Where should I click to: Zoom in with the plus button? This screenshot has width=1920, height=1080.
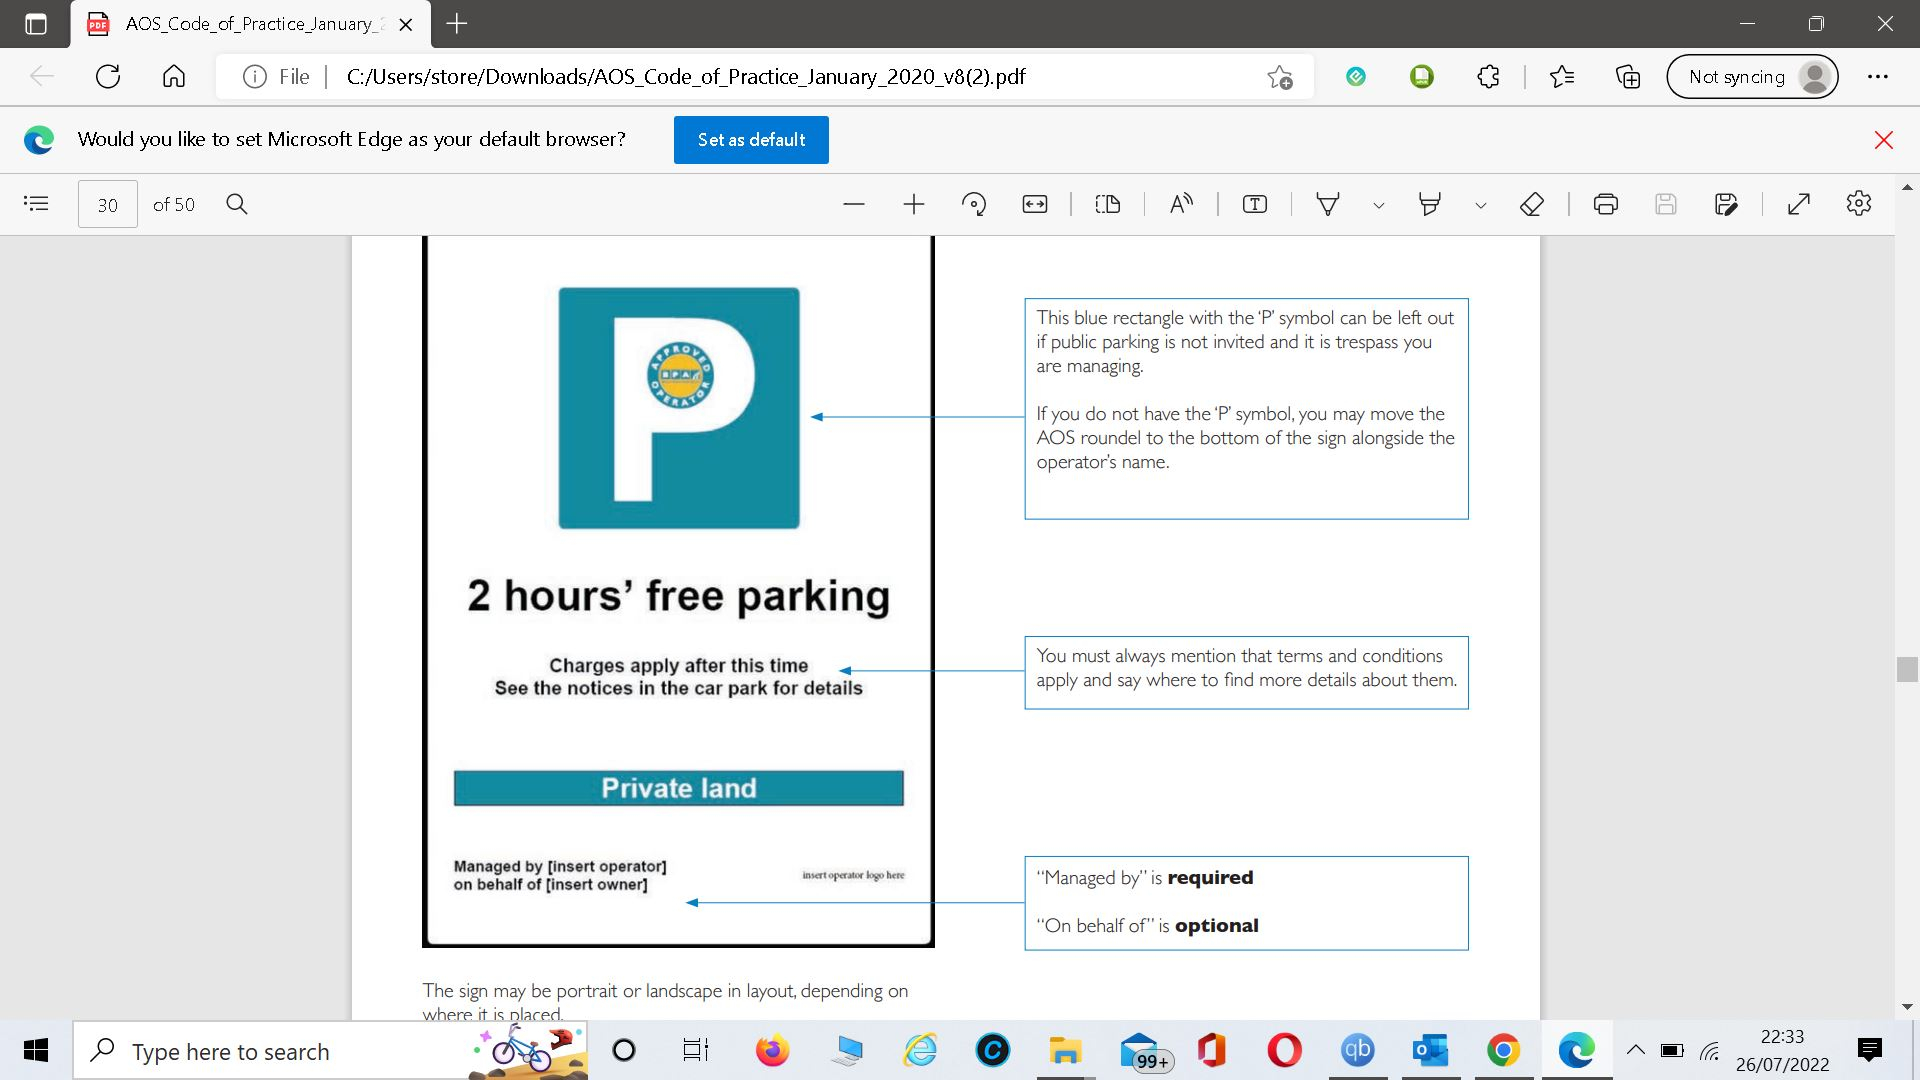pyautogui.click(x=913, y=204)
